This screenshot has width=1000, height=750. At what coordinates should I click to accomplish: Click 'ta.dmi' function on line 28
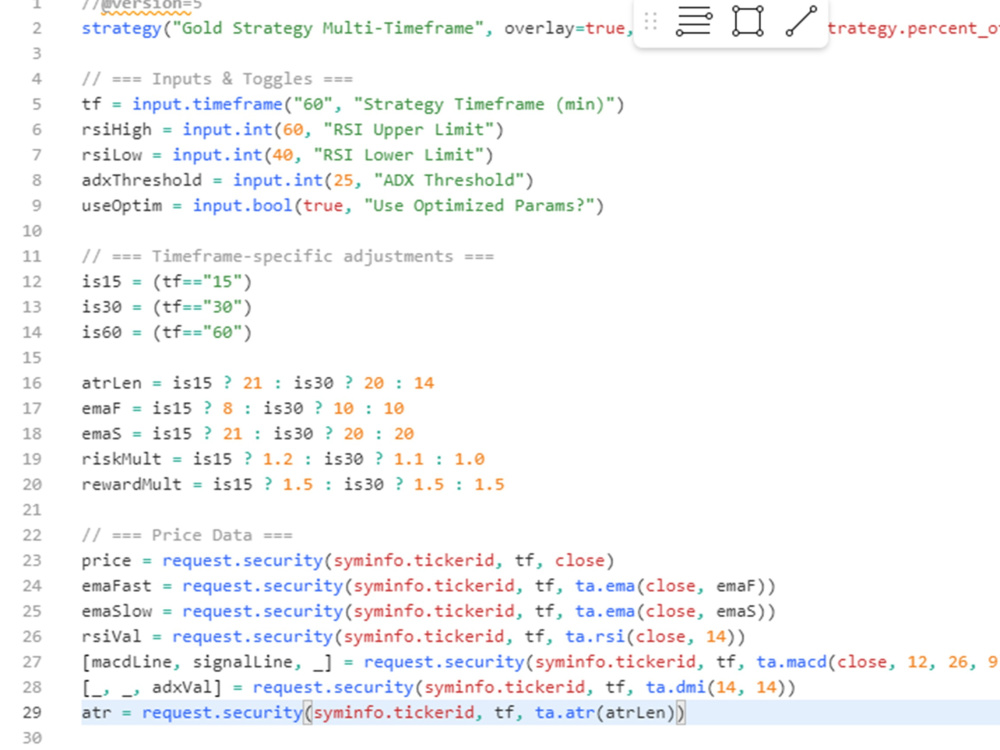[x=675, y=688]
